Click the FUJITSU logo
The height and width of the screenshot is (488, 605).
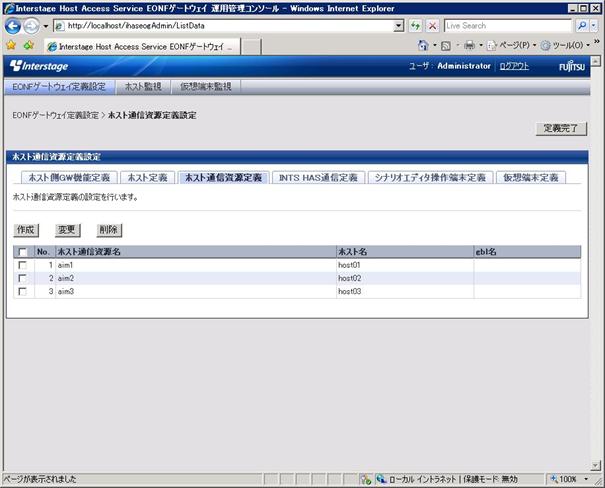(572, 67)
